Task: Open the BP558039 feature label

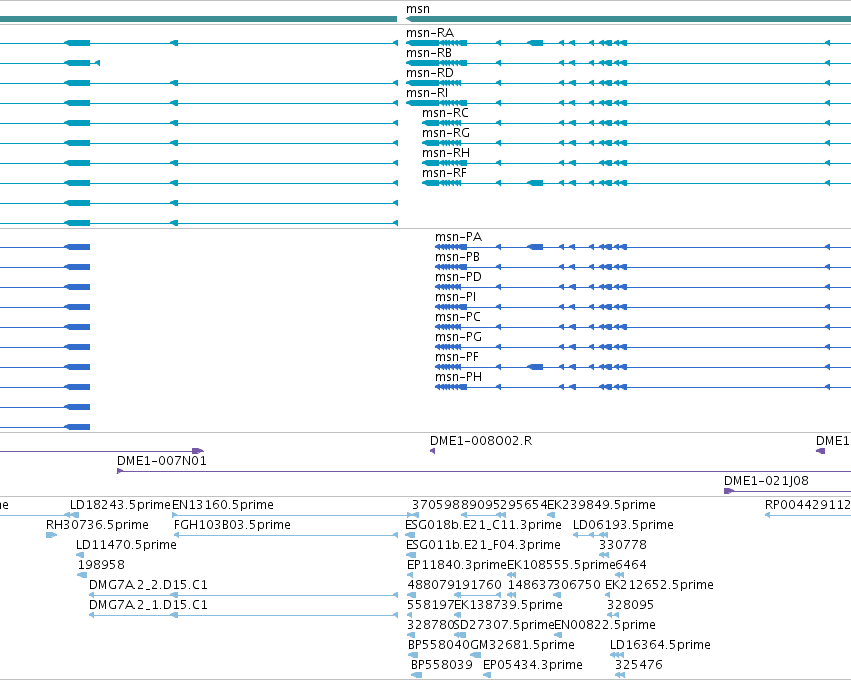Action: [441, 665]
